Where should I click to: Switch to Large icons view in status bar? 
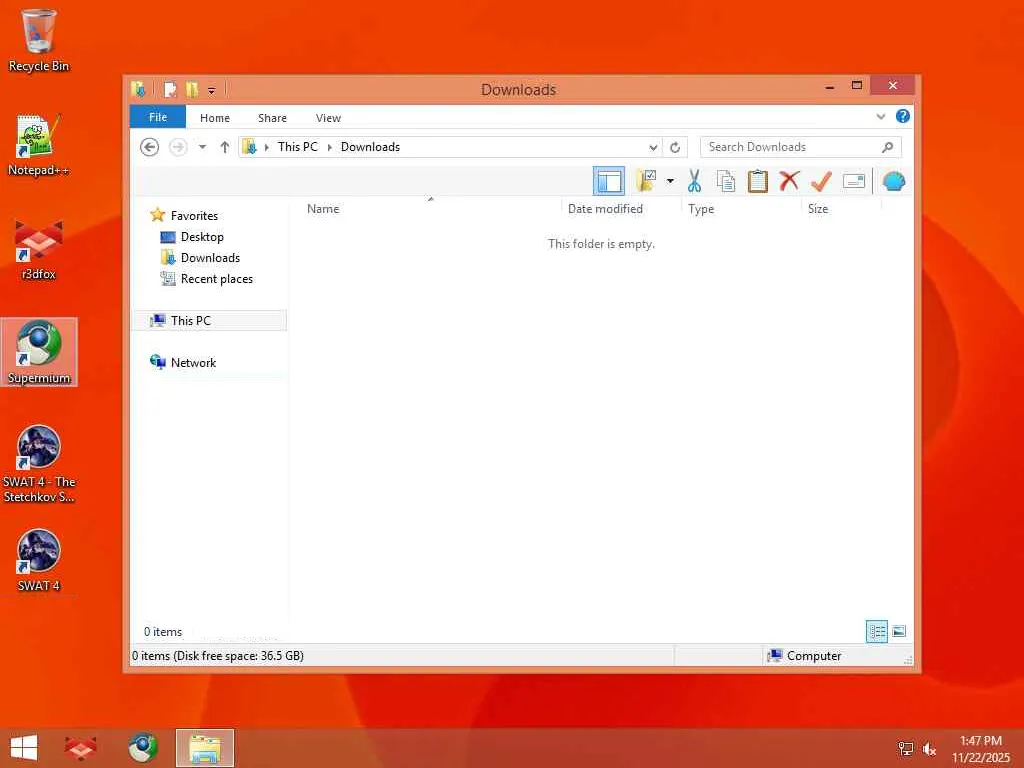click(899, 632)
